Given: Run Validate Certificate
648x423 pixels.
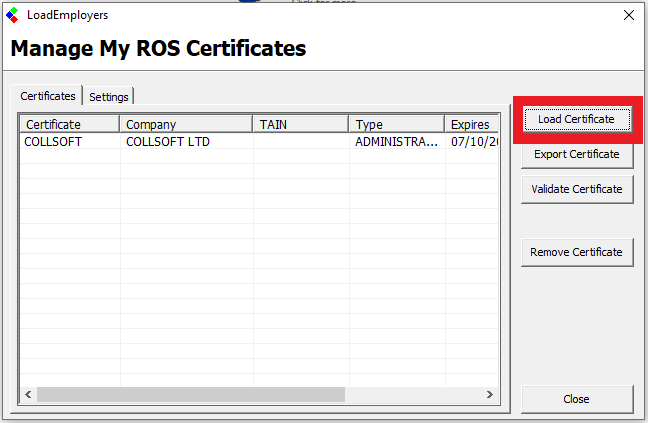Looking at the screenshot, I should [x=576, y=189].
